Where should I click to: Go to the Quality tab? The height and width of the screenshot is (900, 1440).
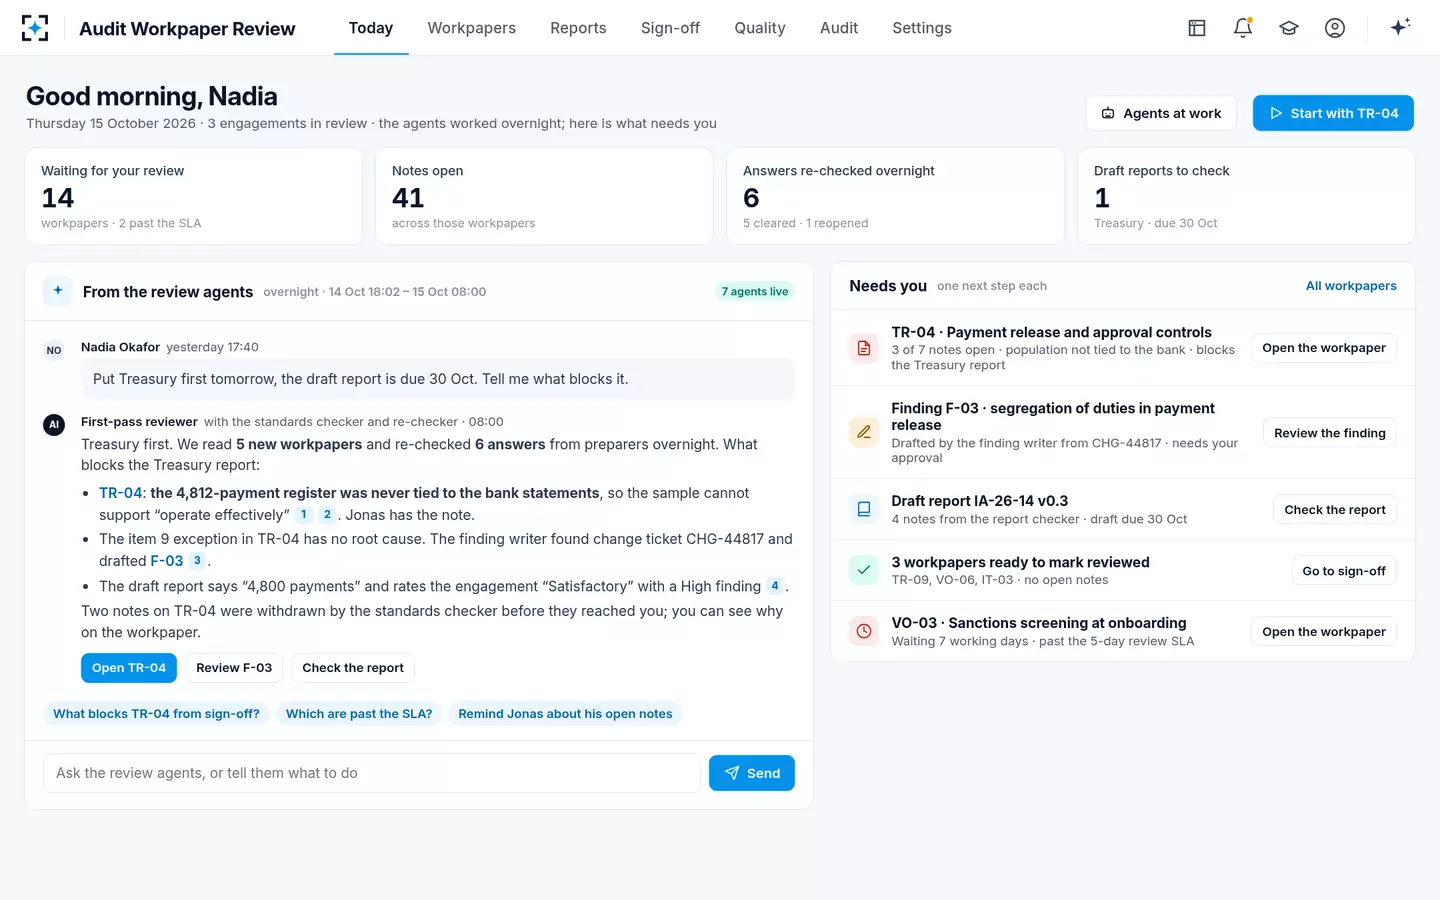pos(760,28)
